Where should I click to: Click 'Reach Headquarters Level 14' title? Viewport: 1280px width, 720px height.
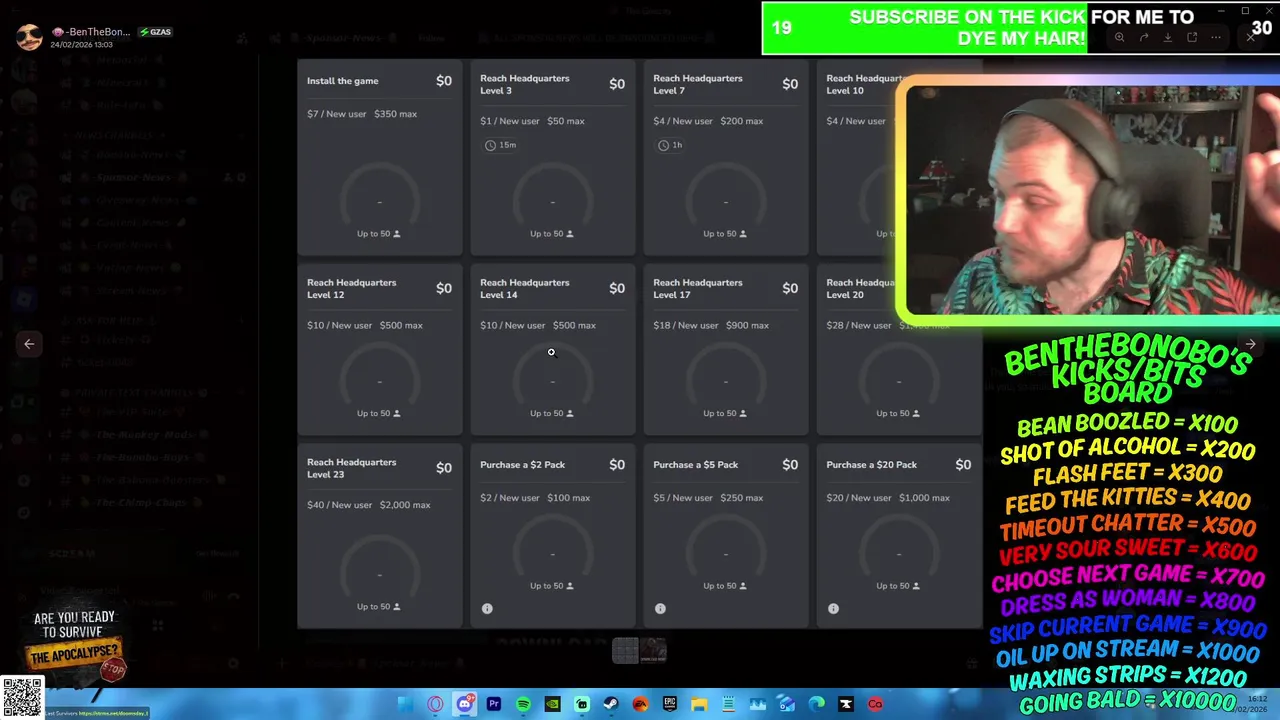pyautogui.click(x=525, y=288)
